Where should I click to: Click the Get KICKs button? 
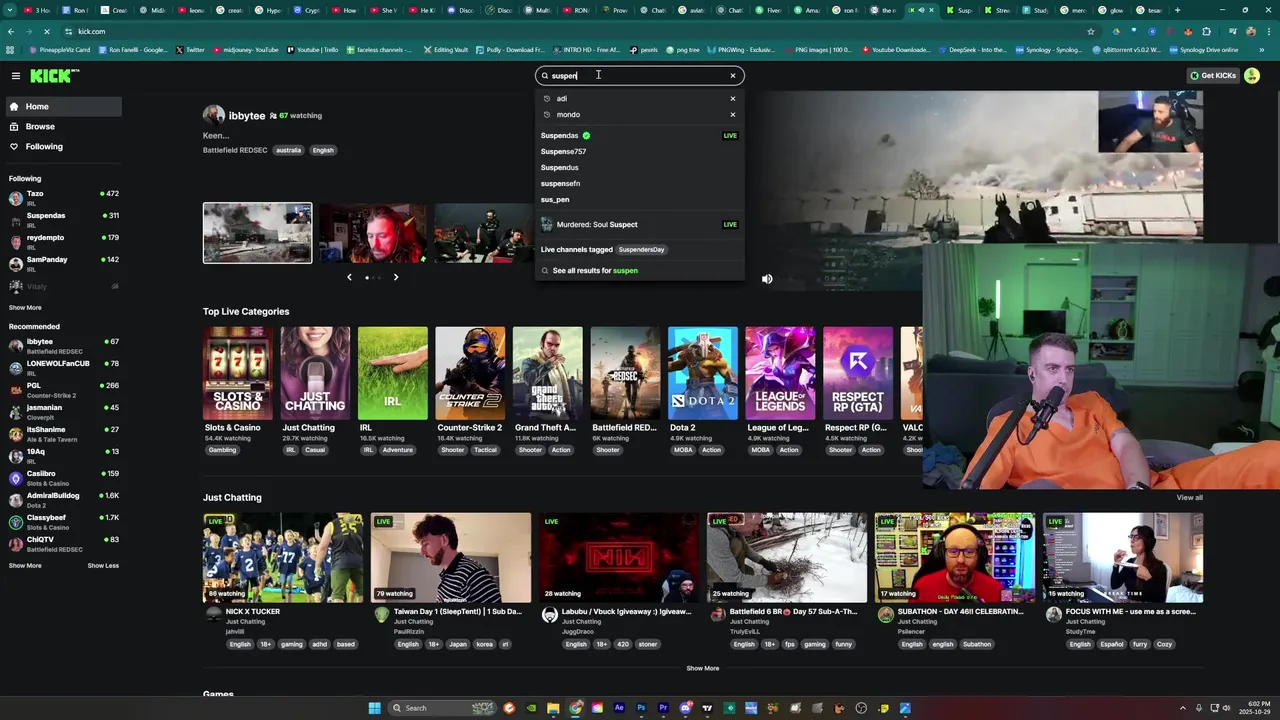(1212, 75)
